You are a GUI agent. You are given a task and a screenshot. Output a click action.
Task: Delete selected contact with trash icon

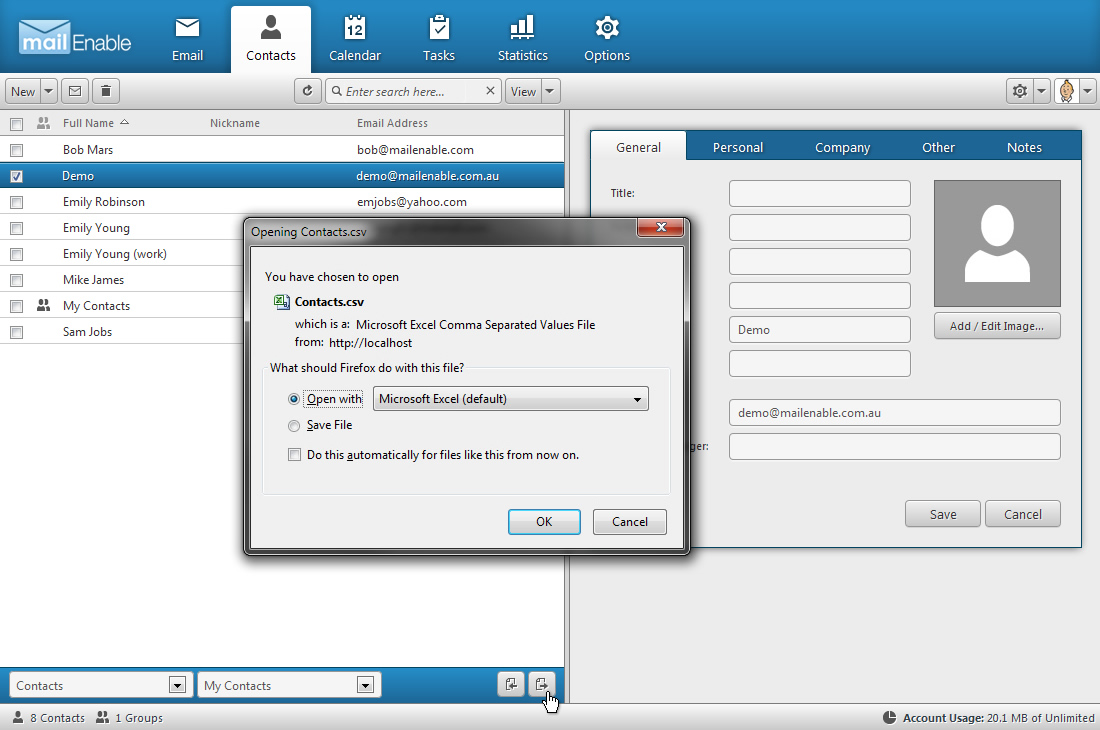pyautogui.click(x=106, y=91)
